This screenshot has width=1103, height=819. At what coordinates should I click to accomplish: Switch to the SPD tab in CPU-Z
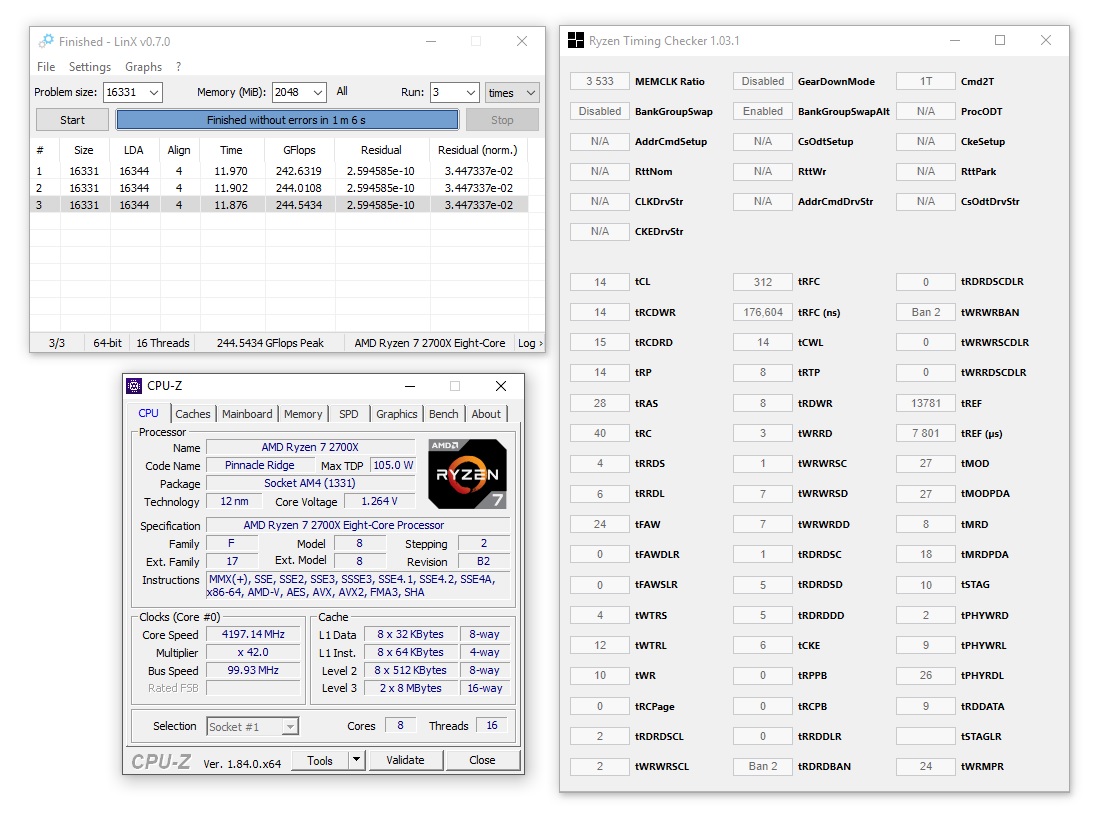pyautogui.click(x=348, y=414)
